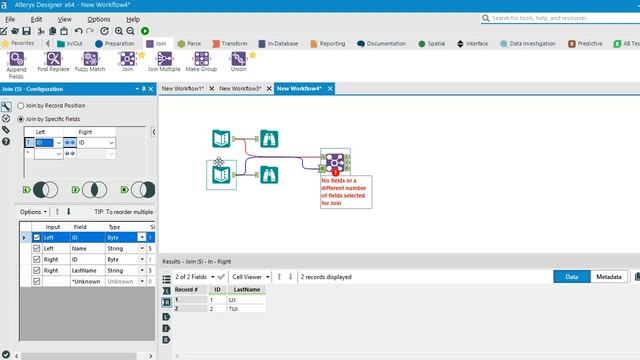Select the Fuzzy Match tool
This screenshot has height=360, width=640.
click(x=90, y=62)
